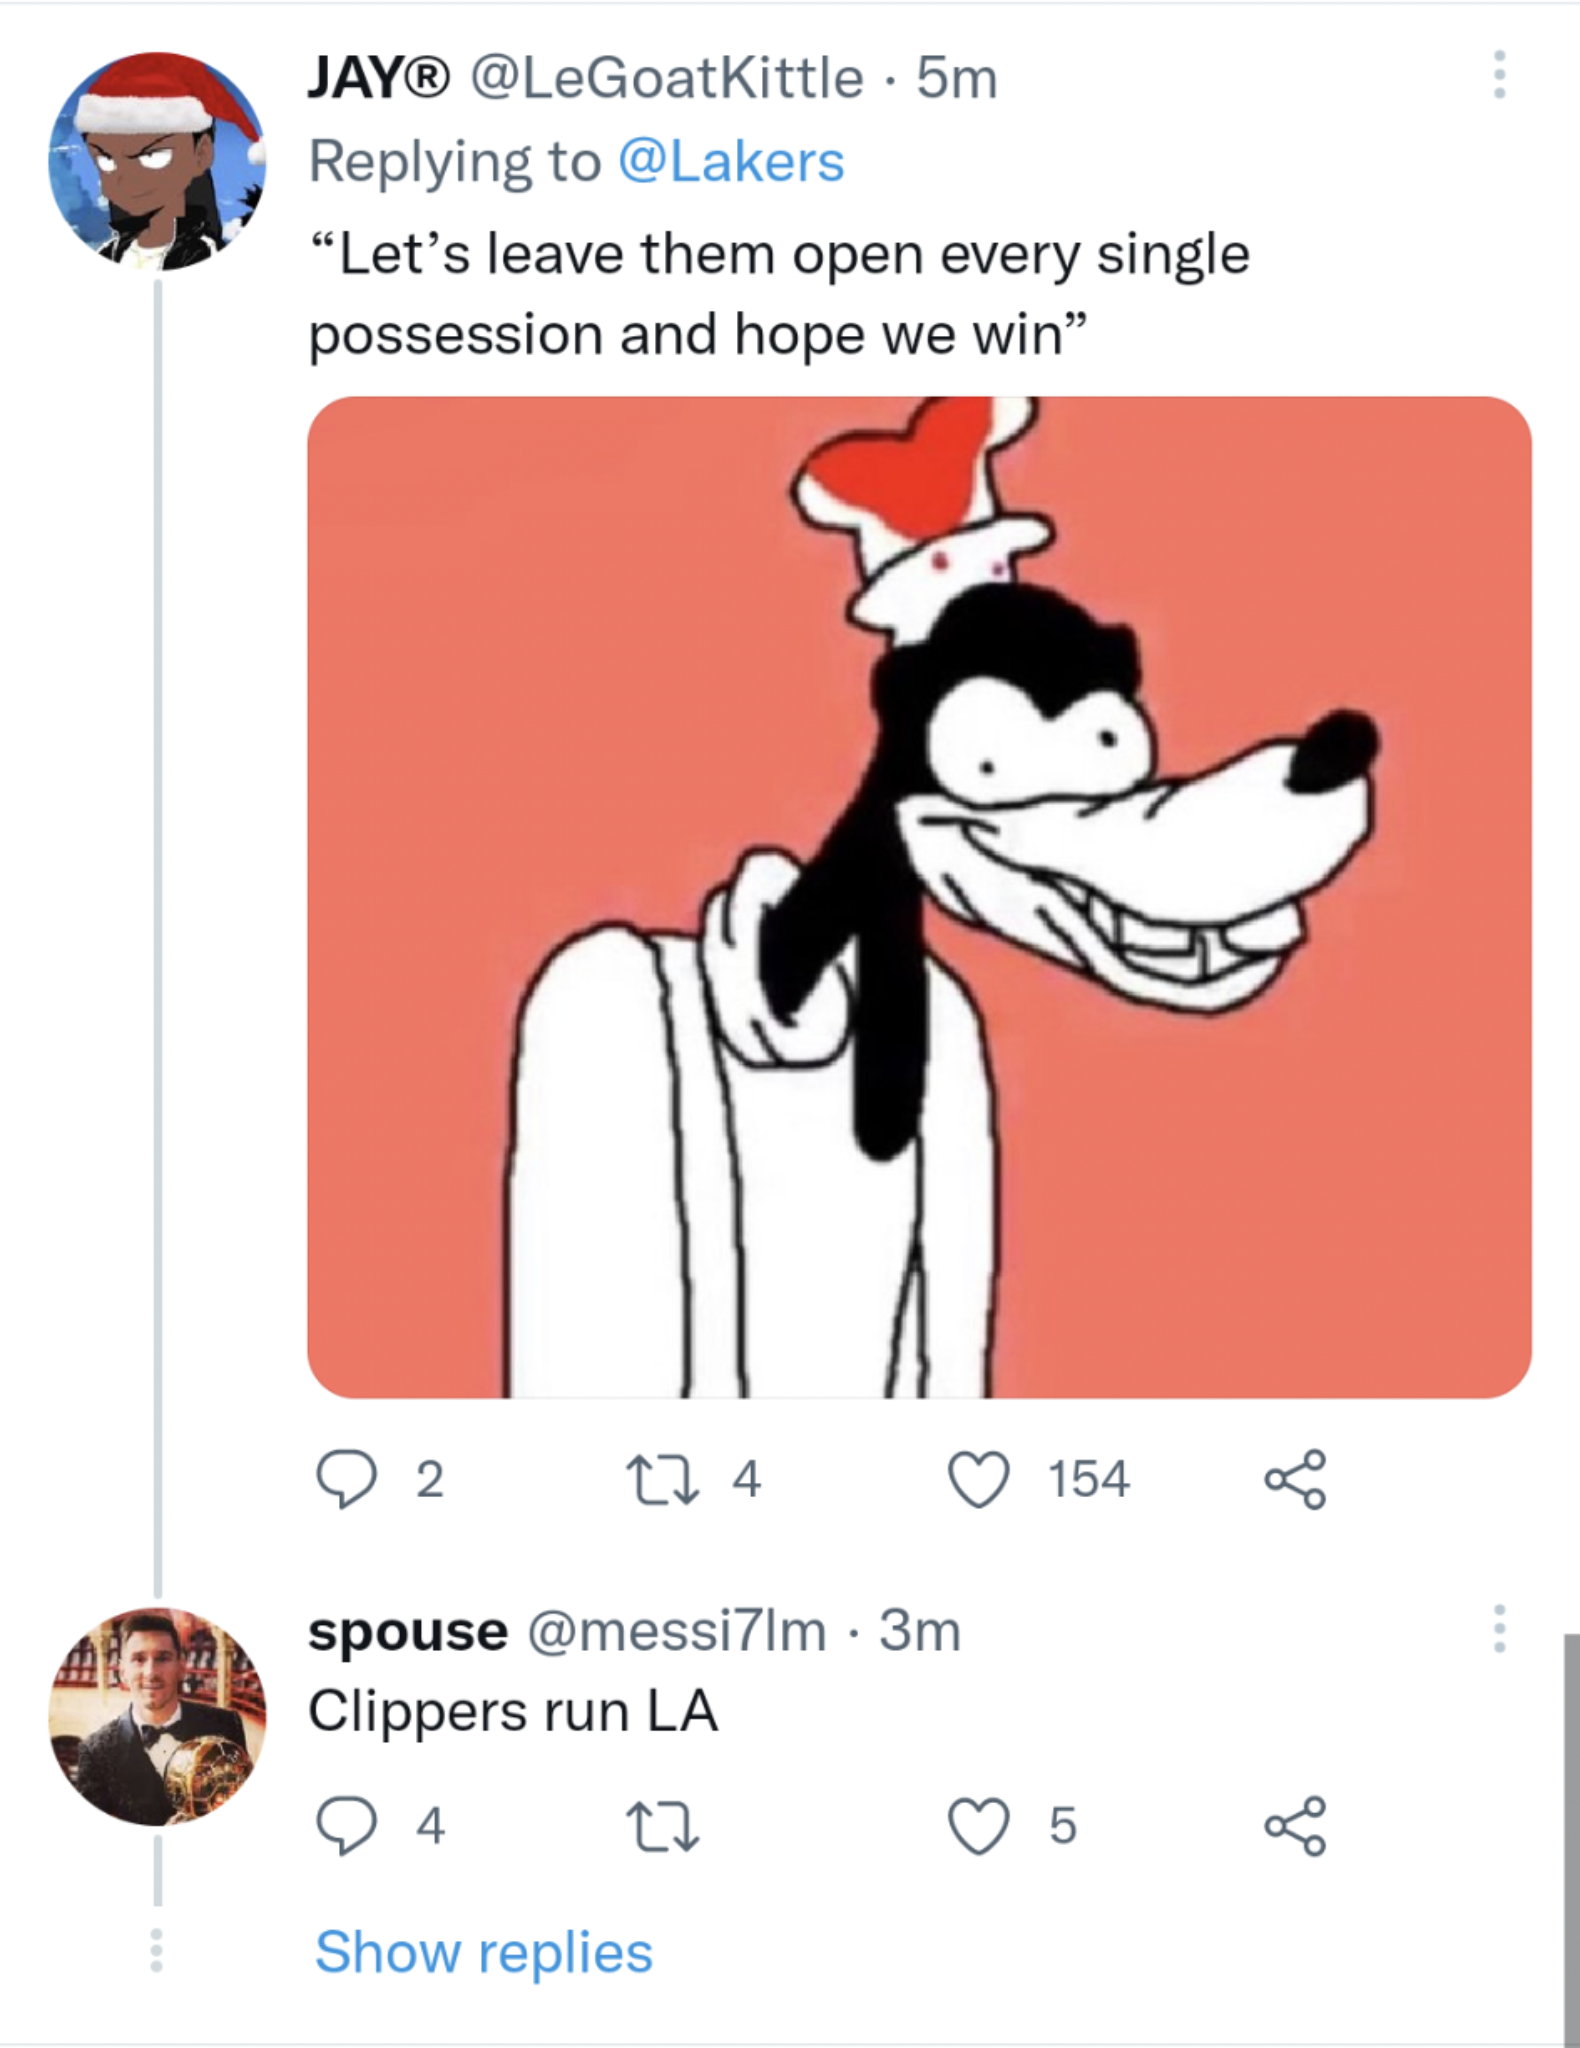Expand thread with Show replies
This screenshot has width=1580, height=2048.
point(483,1951)
